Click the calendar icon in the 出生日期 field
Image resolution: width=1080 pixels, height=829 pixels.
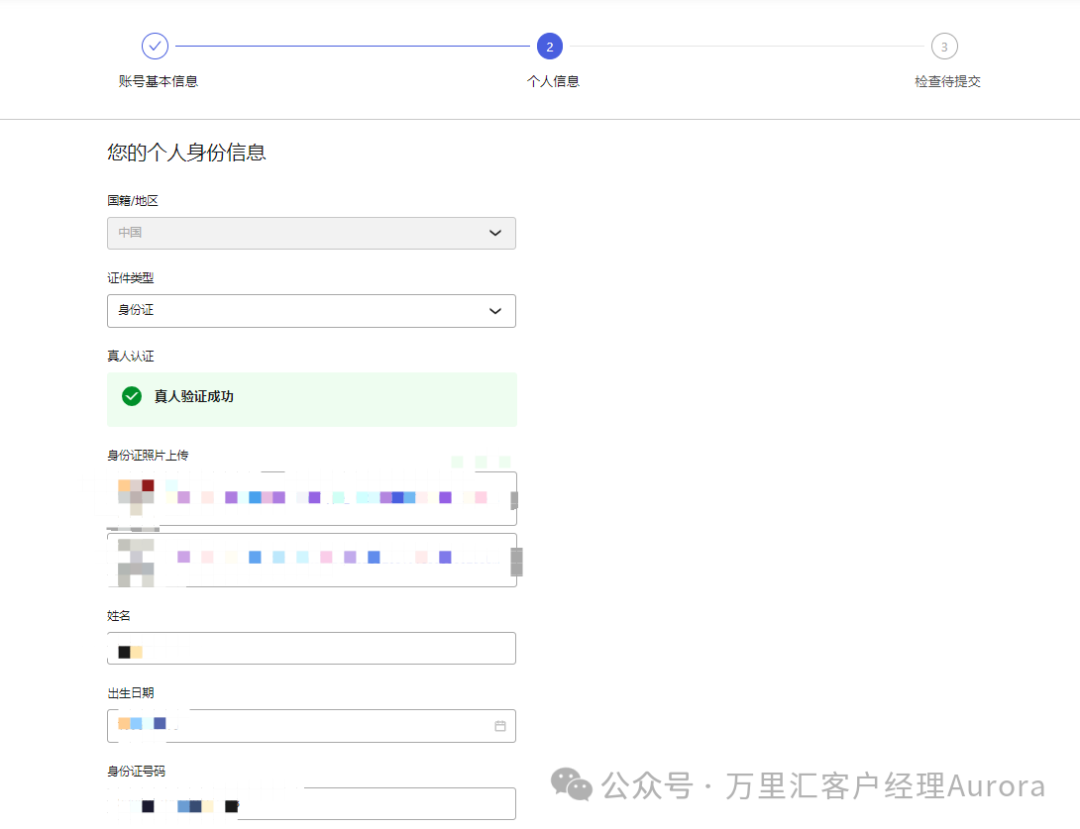(x=500, y=726)
